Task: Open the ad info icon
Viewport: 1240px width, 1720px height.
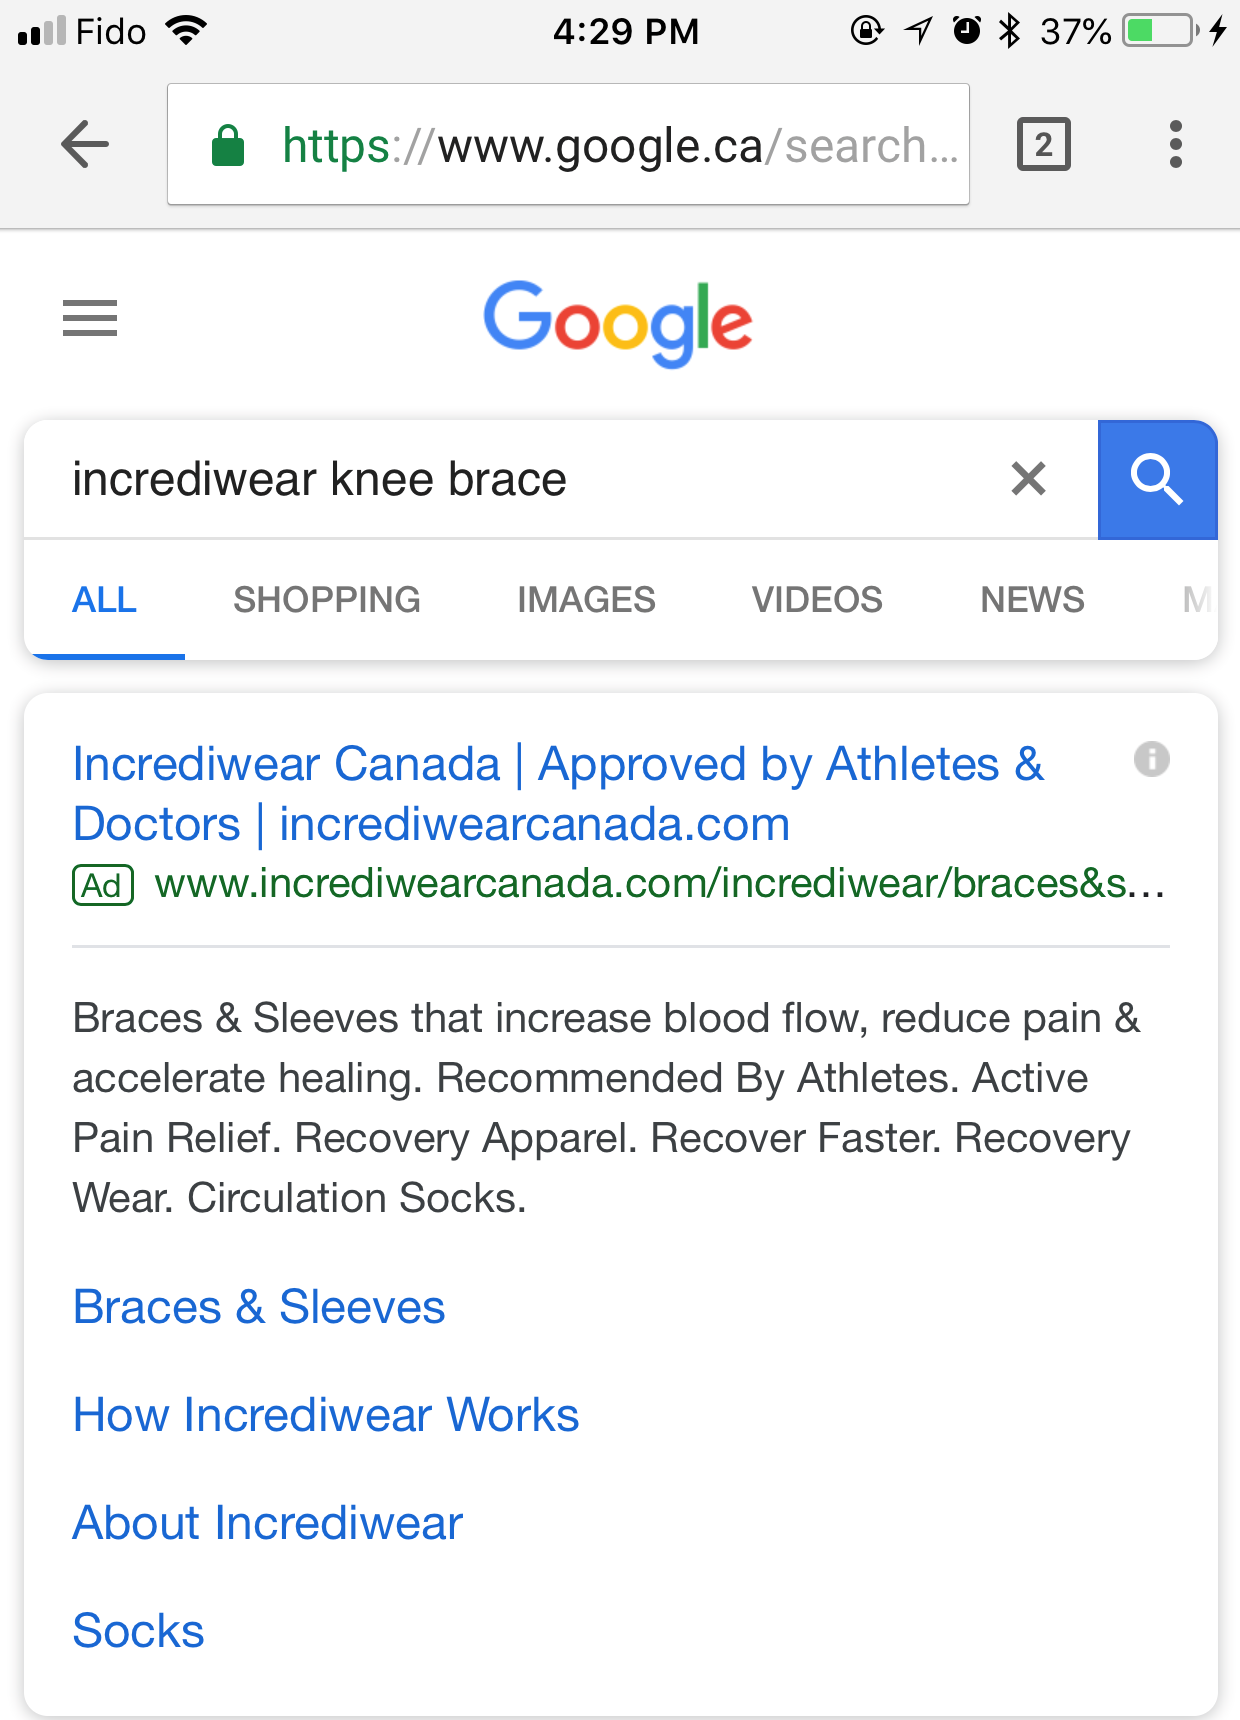Action: (x=1151, y=759)
